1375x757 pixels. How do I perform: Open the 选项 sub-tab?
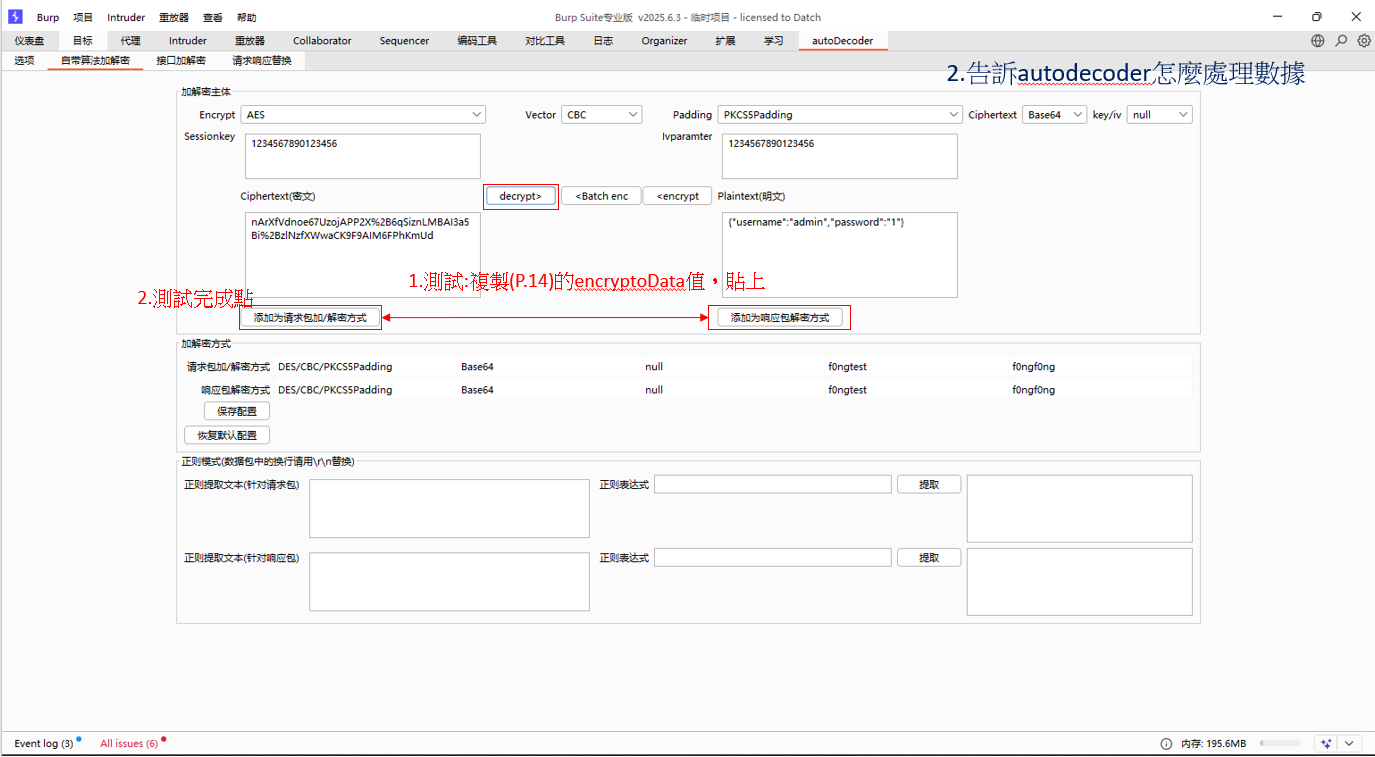point(24,61)
